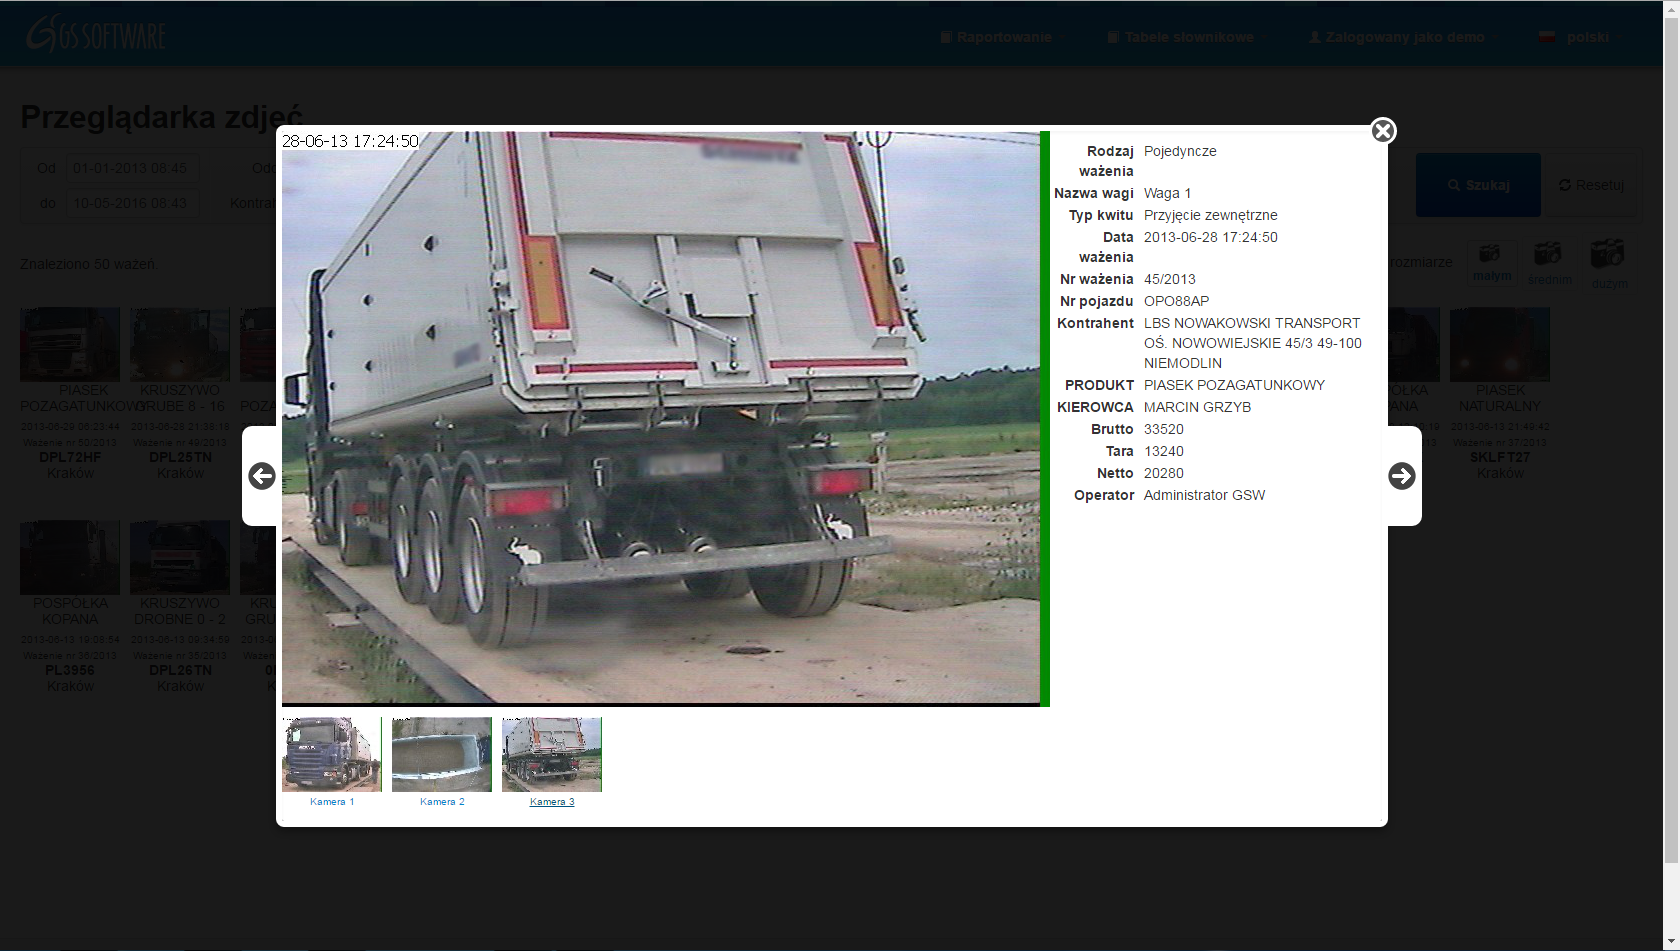Go to next weighing photo
The height and width of the screenshot is (951, 1680).
[x=1401, y=476]
